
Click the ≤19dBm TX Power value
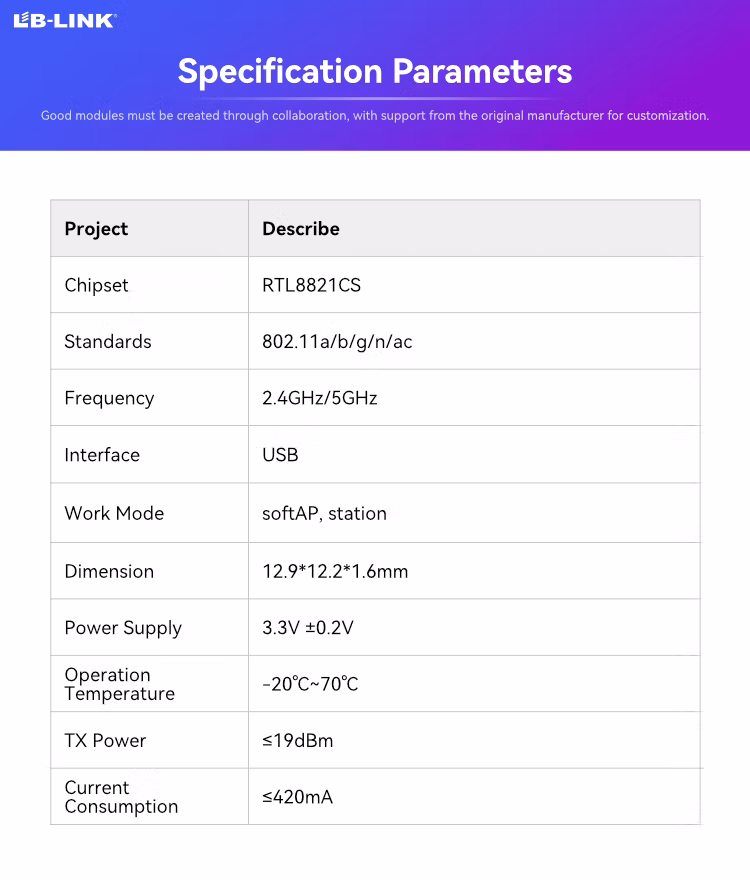[298, 741]
